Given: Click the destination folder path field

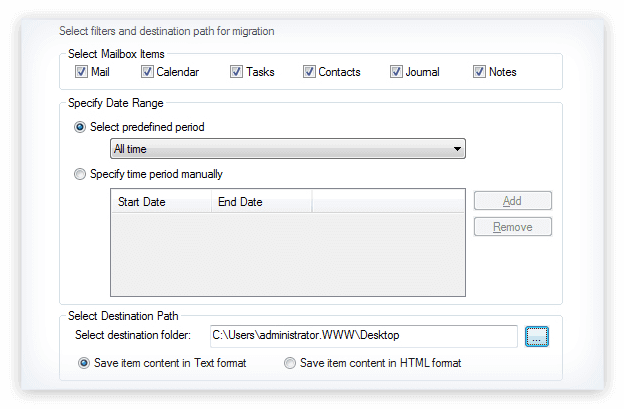Looking at the screenshot, I should click(362, 335).
